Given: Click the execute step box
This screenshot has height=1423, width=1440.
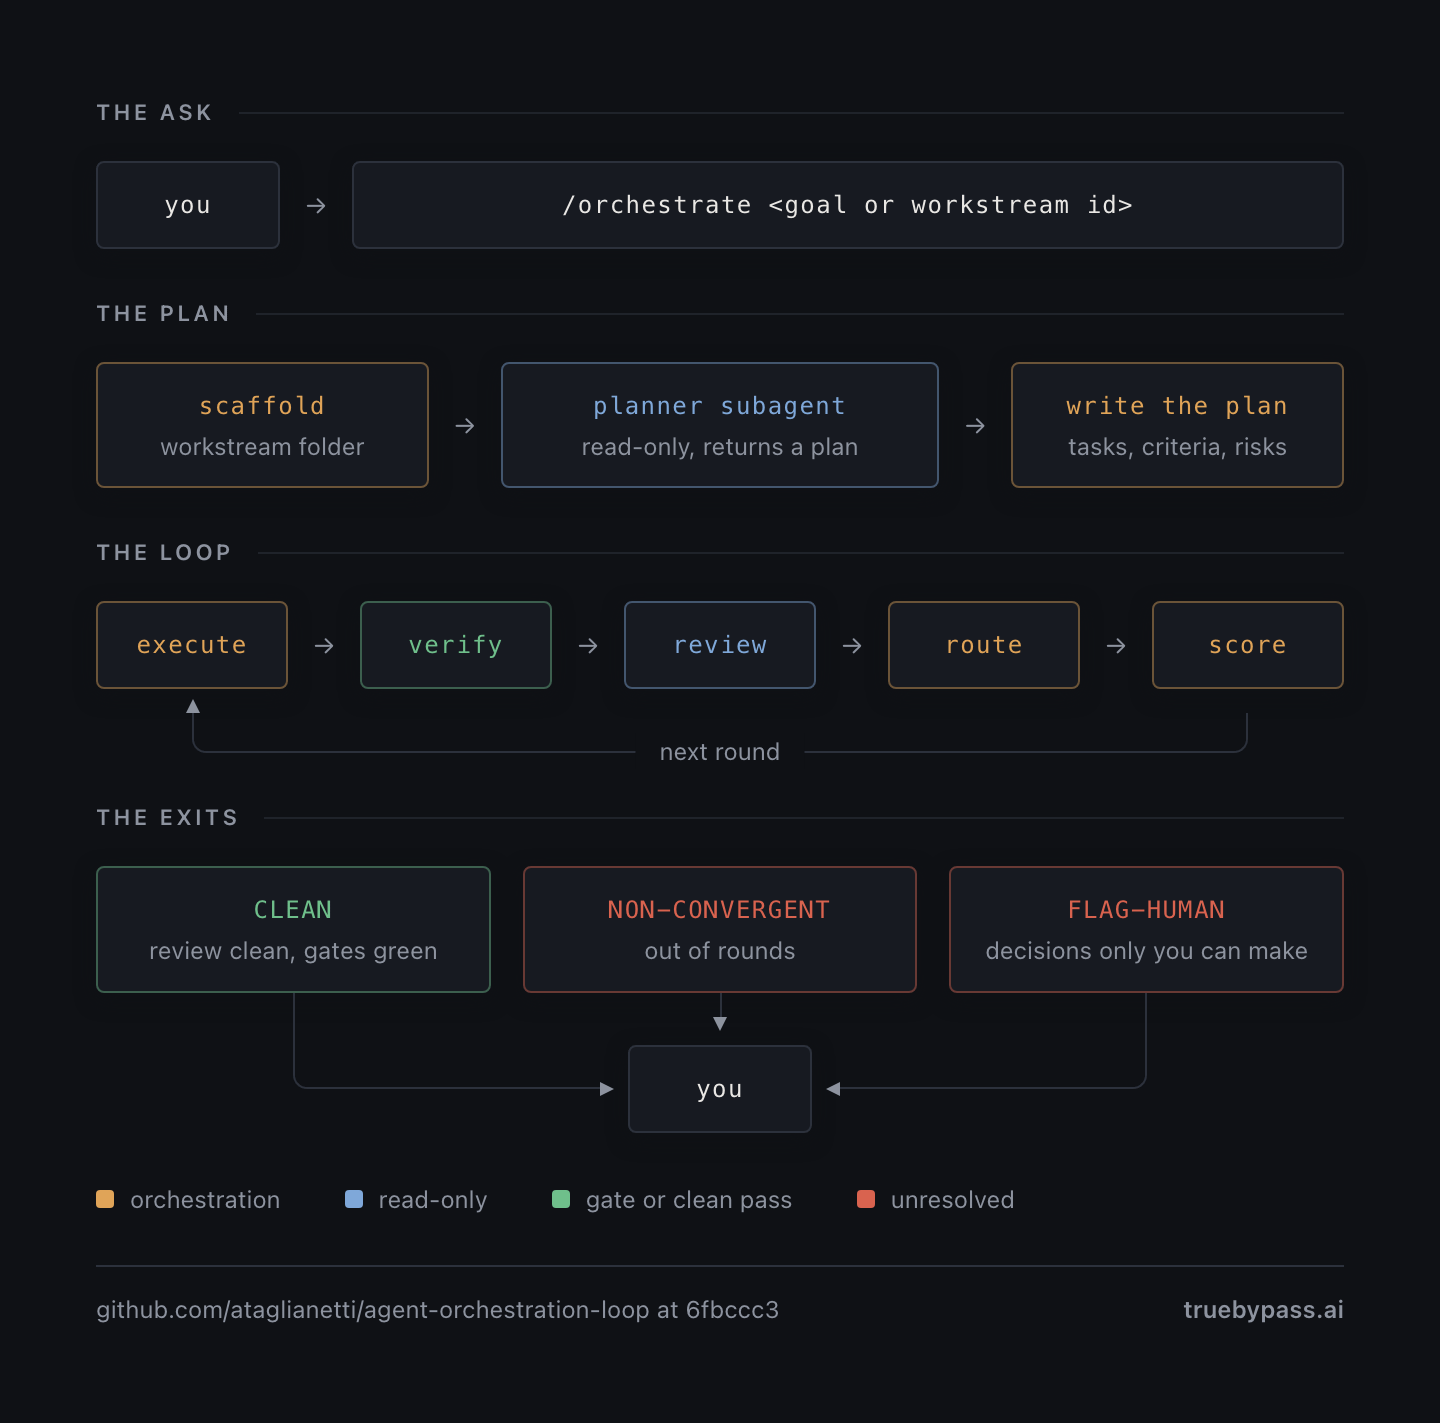Looking at the screenshot, I should click(x=192, y=645).
